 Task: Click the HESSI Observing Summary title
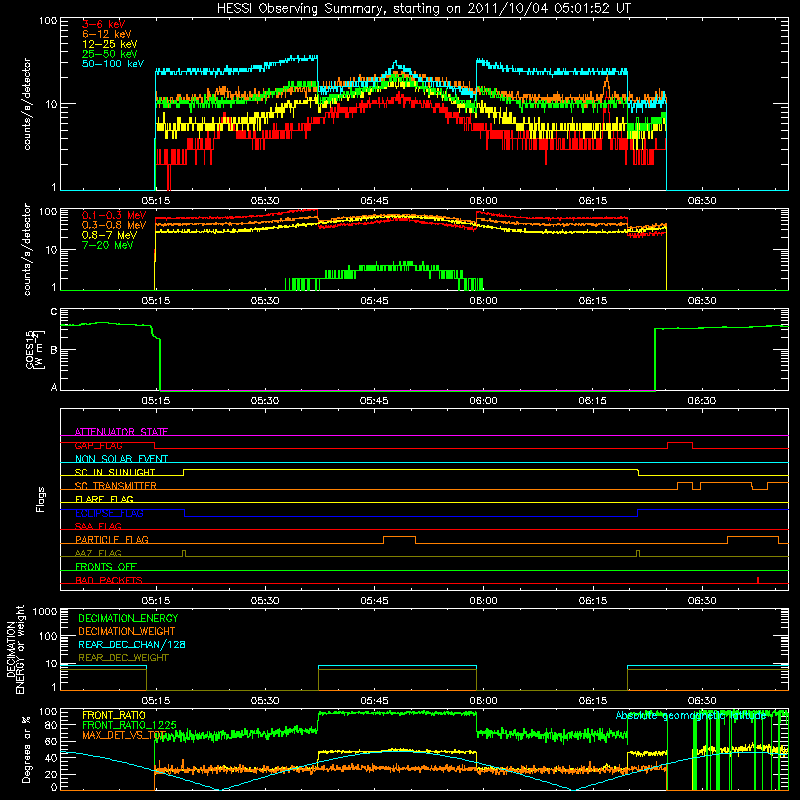(423, 9)
